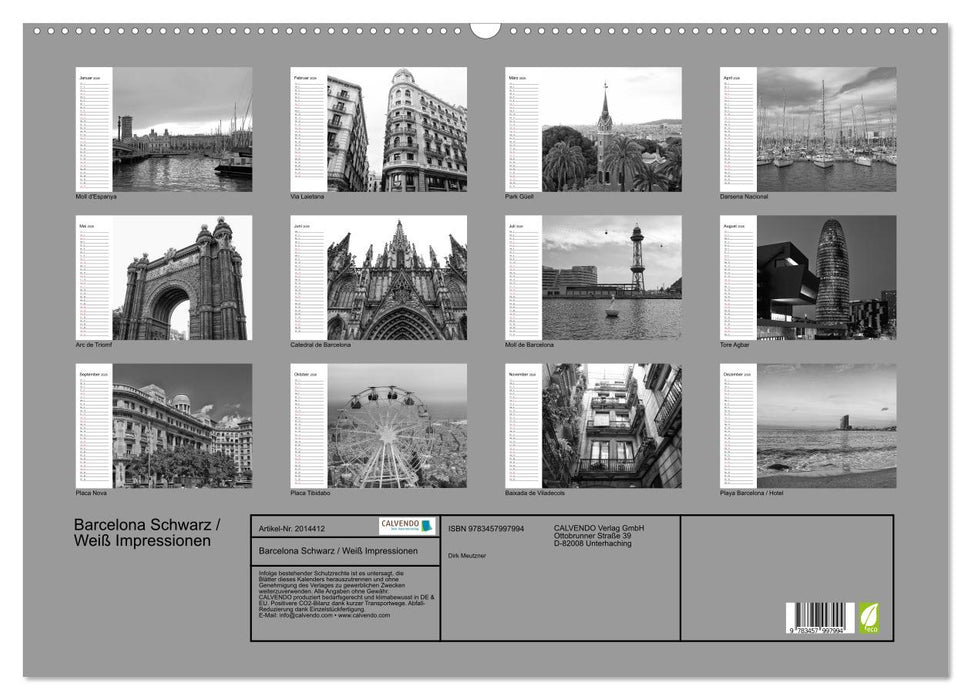Select the Arc de Triomf arch image

click(x=182, y=281)
